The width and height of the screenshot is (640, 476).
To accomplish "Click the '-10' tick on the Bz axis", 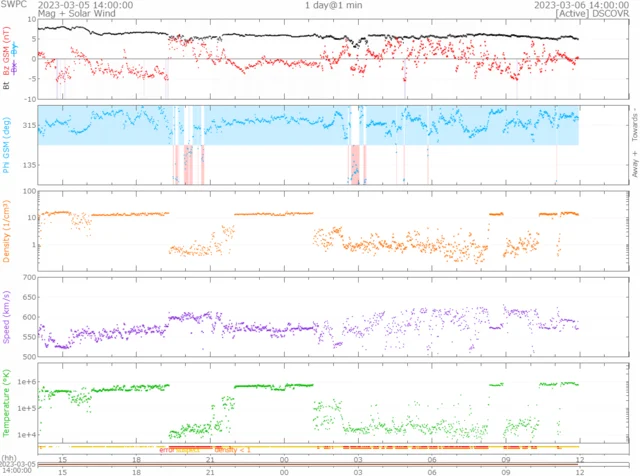I will [x=31, y=98].
